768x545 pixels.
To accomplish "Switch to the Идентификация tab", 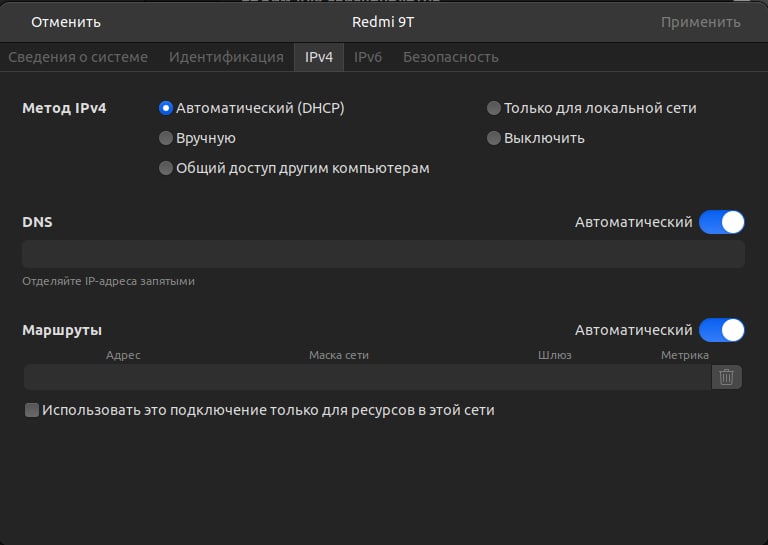I will [226, 57].
